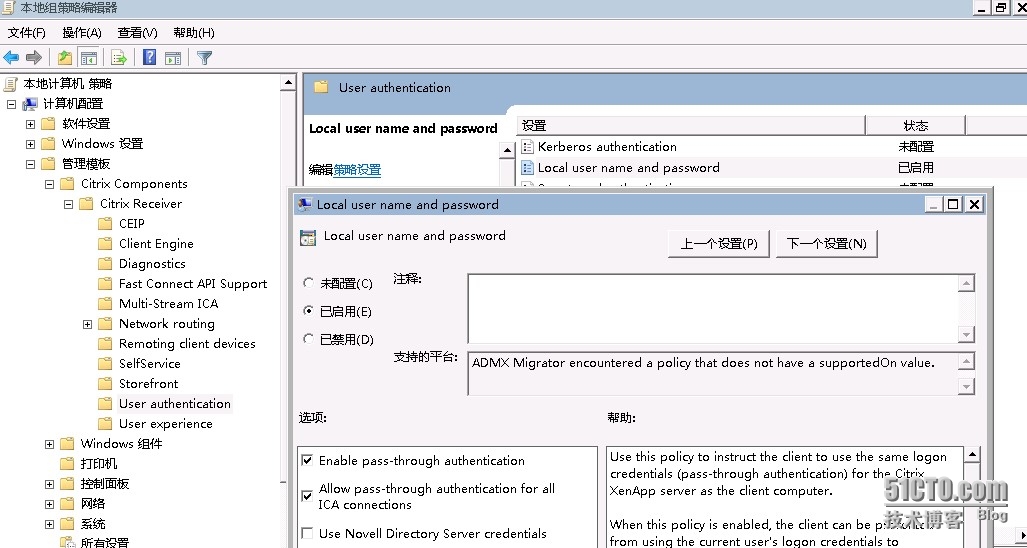Select Fast Connect API Support tree item

193,283
